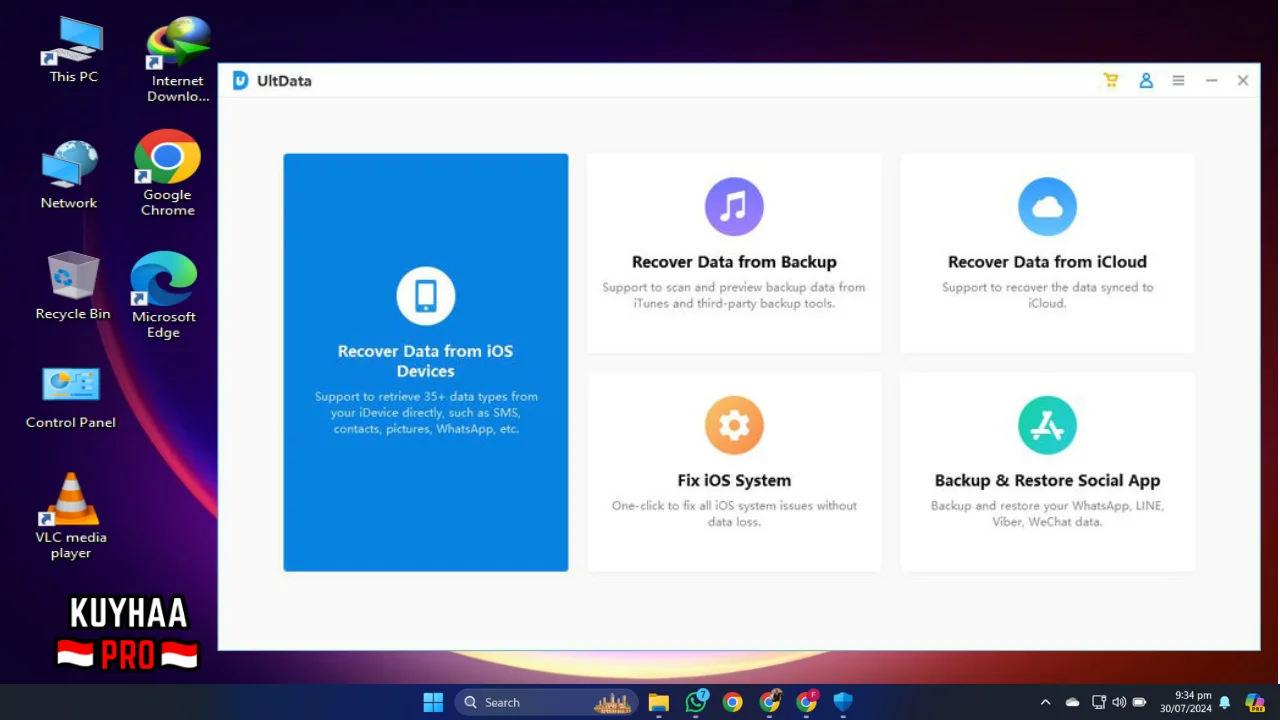Open WhatsApp from the taskbar
The image size is (1280, 720).
696,702
